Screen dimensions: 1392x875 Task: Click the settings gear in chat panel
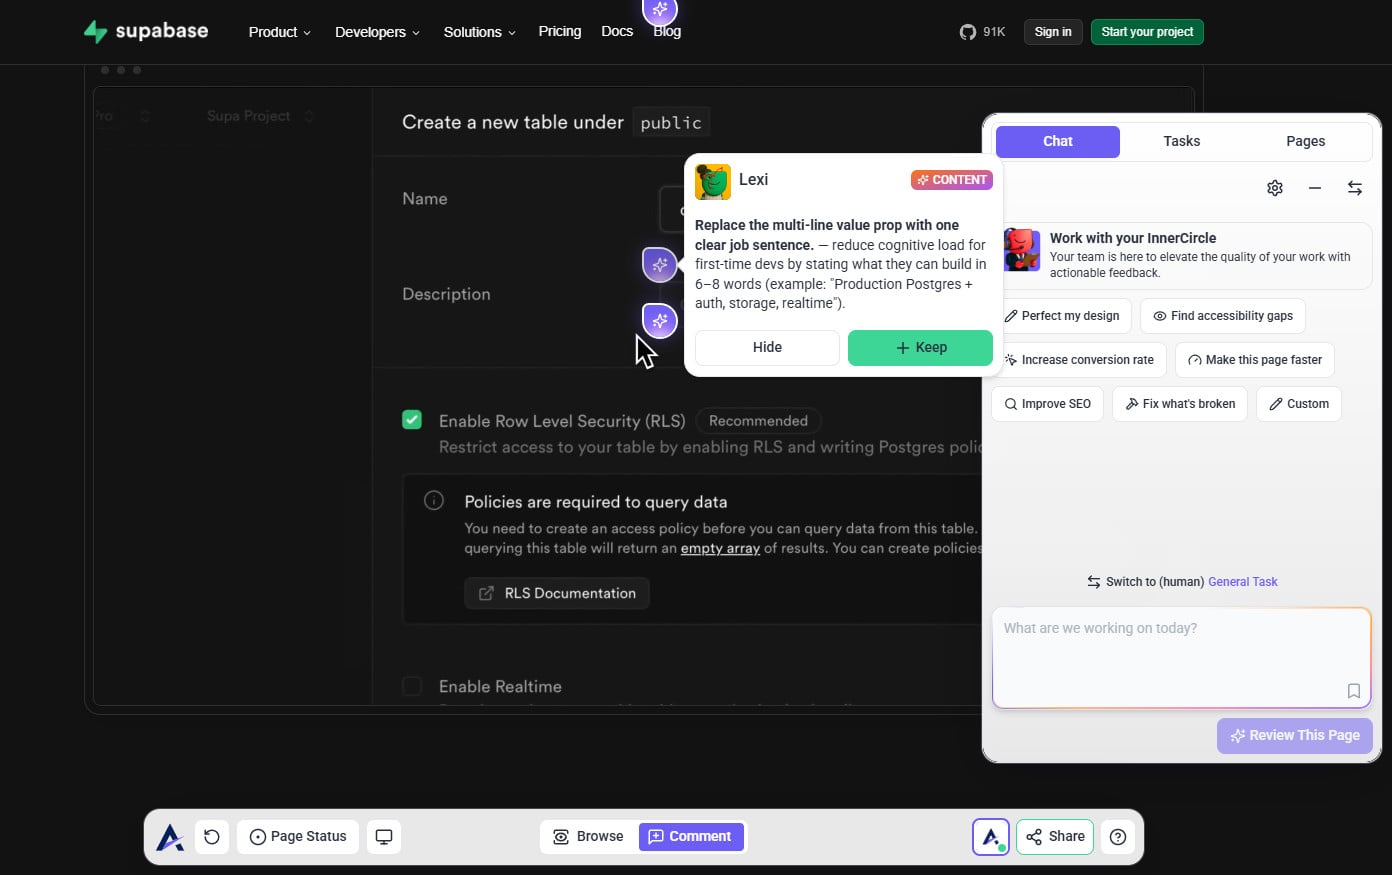coord(1274,188)
